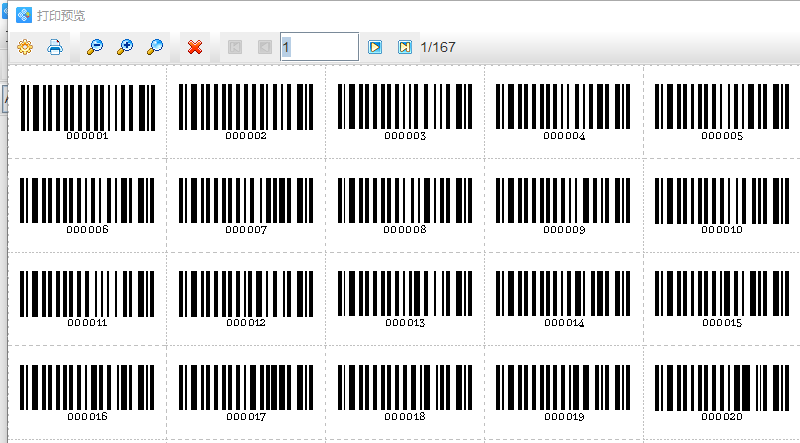Viewport: 800px width, 443px height.
Task: Open the print settings gear icon
Action: click(x=24, y=47)
